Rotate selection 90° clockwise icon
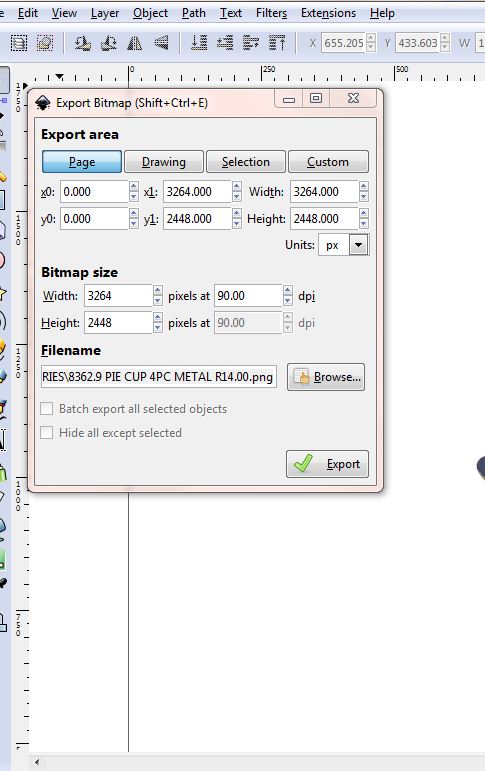This screenshot has width=485, height=771. click(x=108, y=43)
